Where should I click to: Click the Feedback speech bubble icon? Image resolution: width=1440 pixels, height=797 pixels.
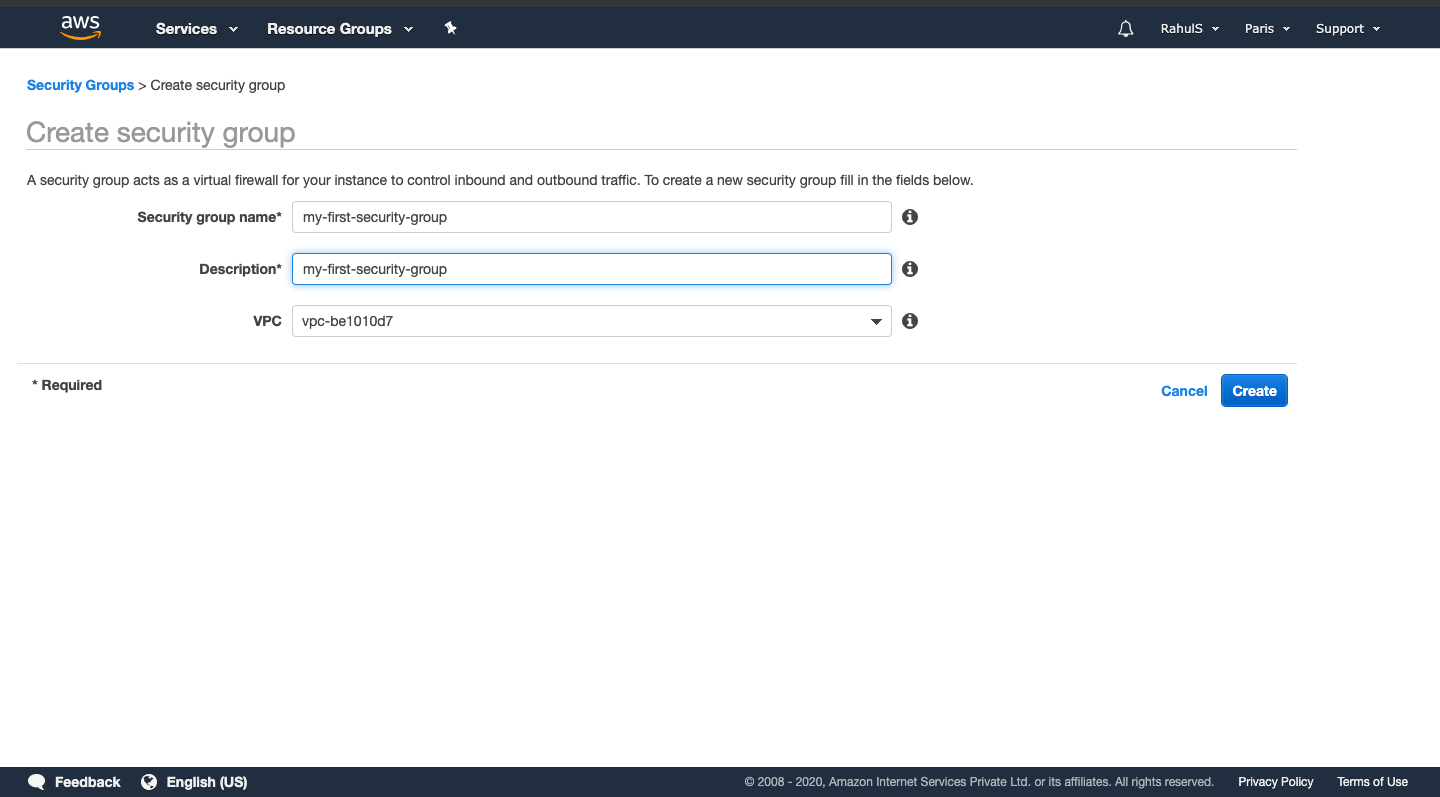coord(36,781)
